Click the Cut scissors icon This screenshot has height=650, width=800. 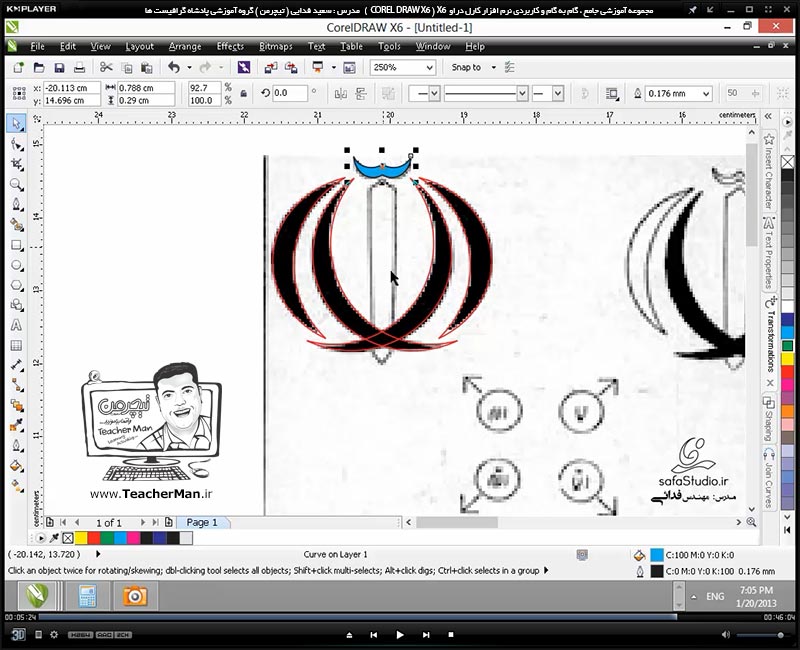coord(106,67)
